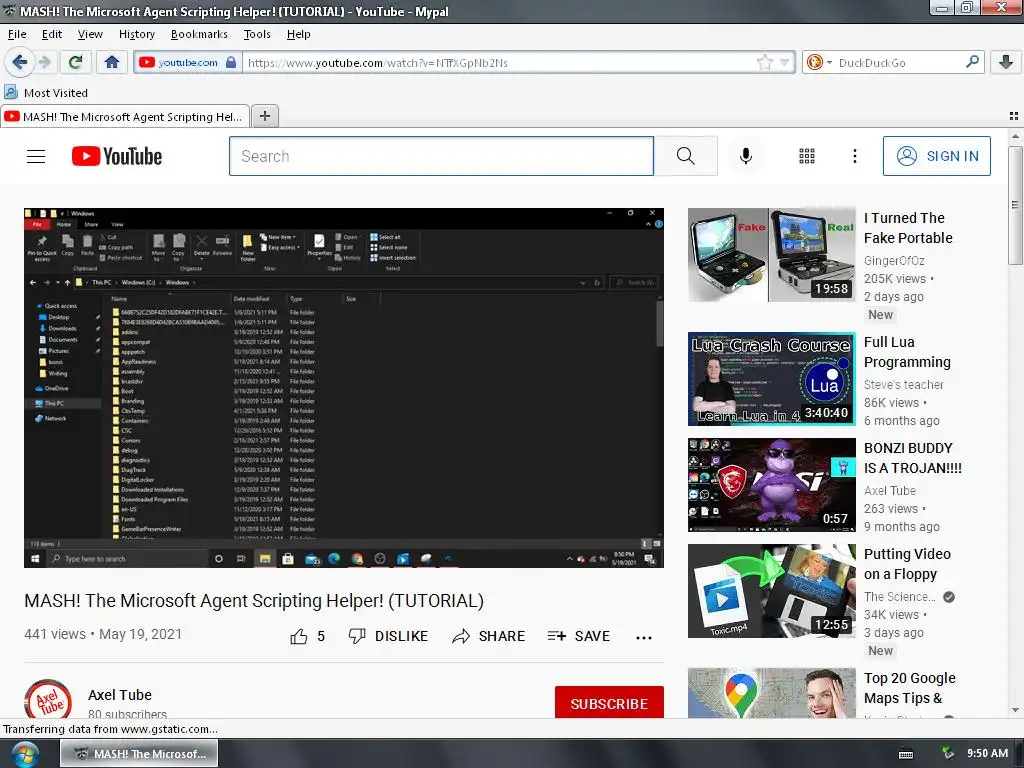Screen dimensions: 1024x768
Task: Reload the page with the refresh icon
Action: click(x=75, y=62)
